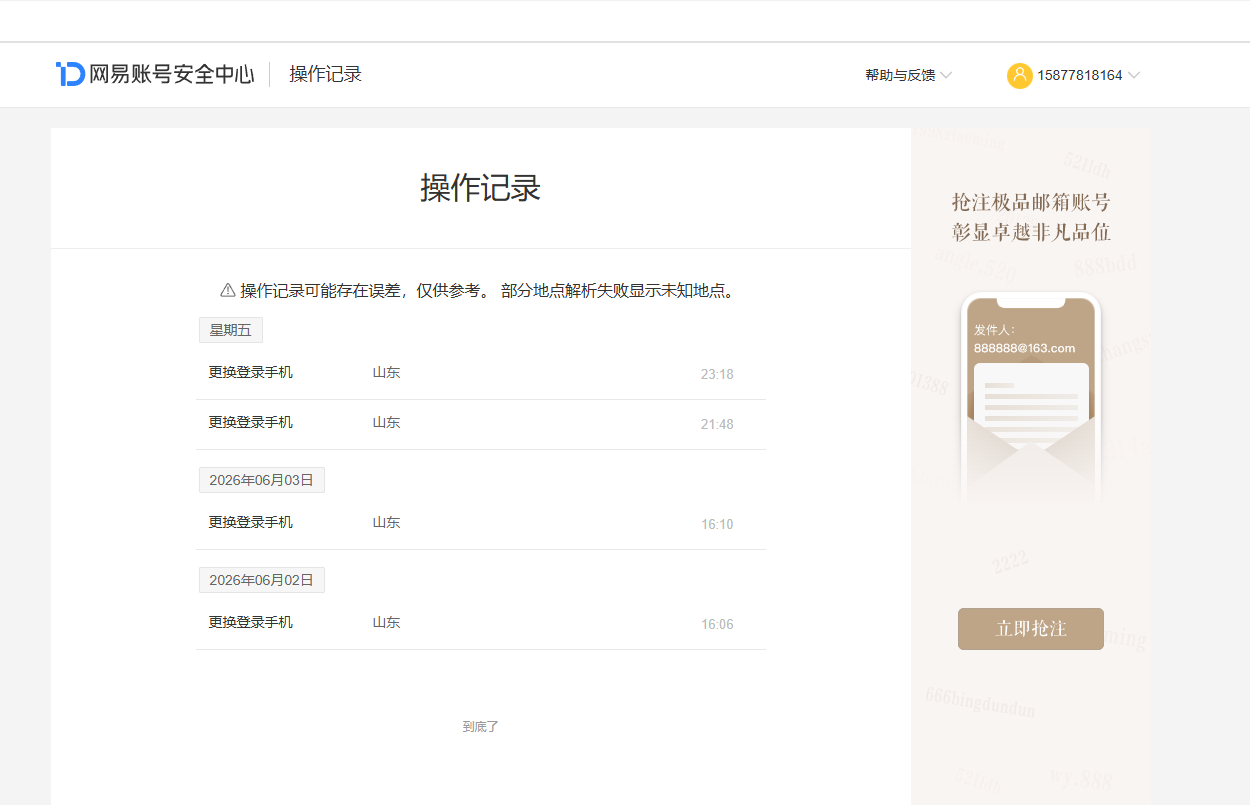The height and width of the screenshot is (805, 1250).
Task: Click the 操作记录 header label
Action: point(325,74)
